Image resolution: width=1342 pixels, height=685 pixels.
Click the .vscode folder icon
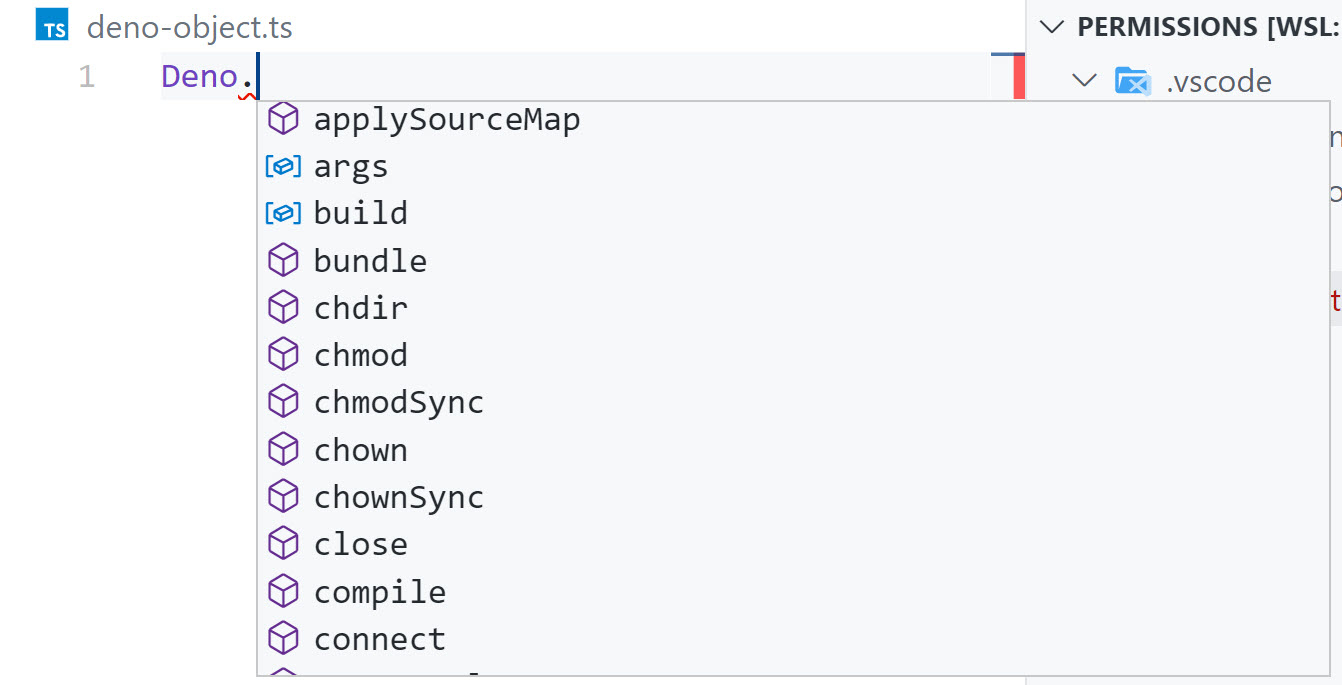click(x=1132, y=80)
